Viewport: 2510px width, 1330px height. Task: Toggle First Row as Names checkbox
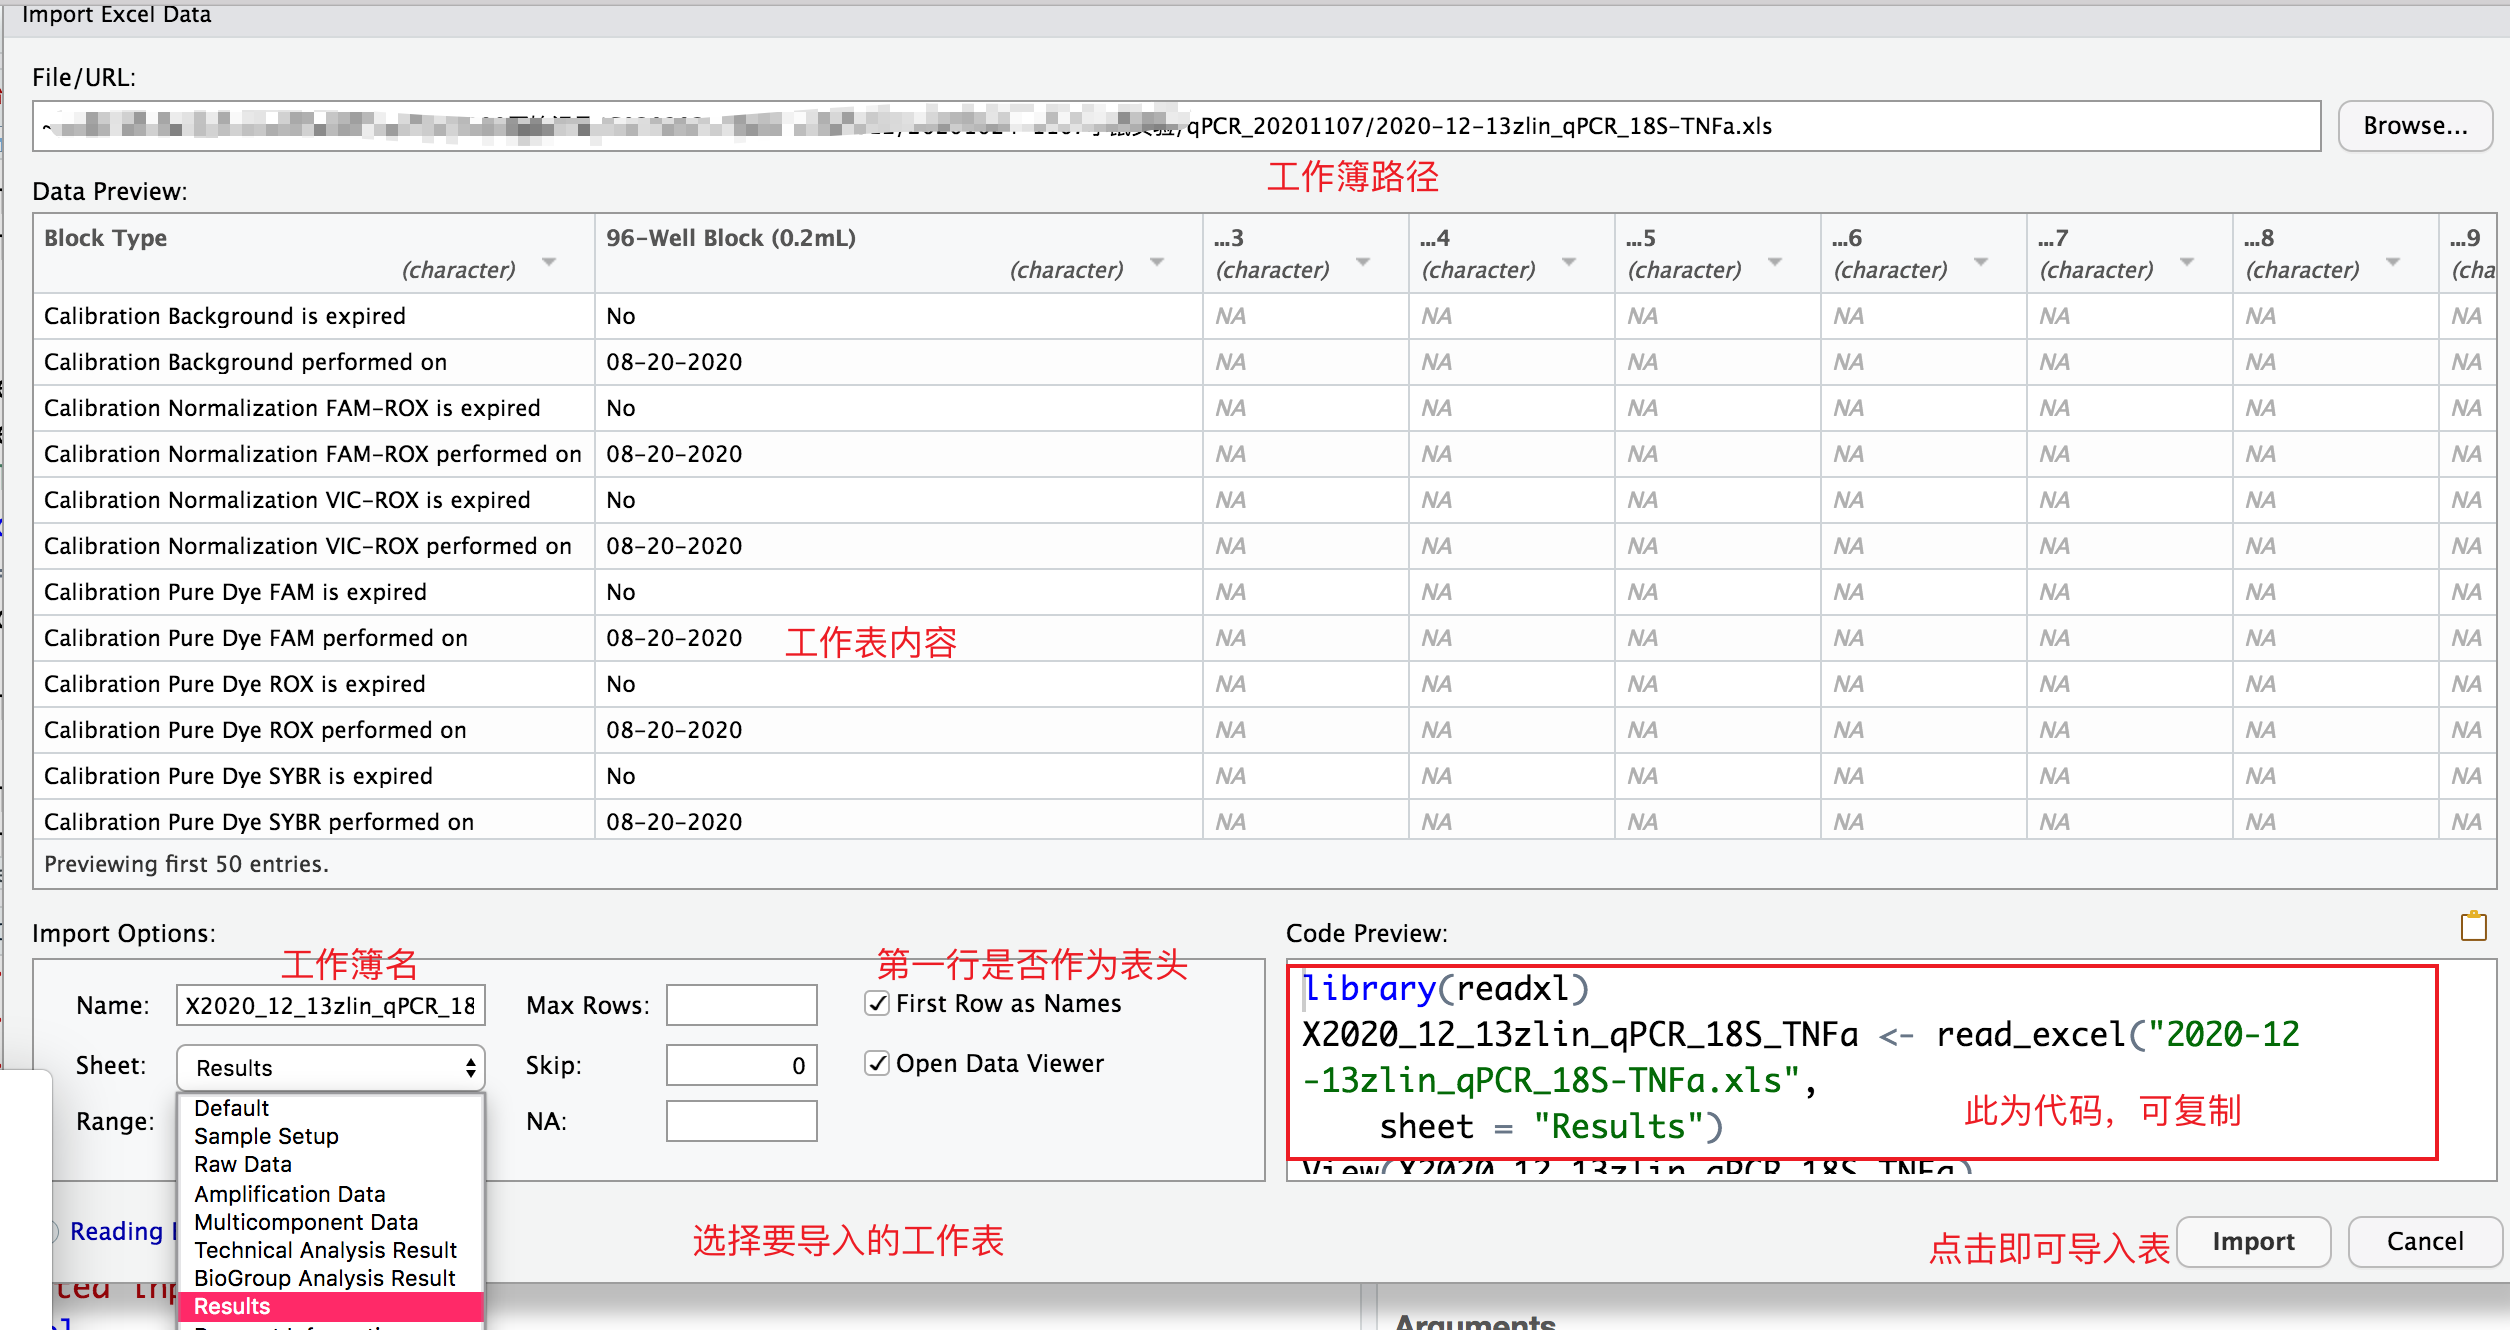tap(877, 1003)
